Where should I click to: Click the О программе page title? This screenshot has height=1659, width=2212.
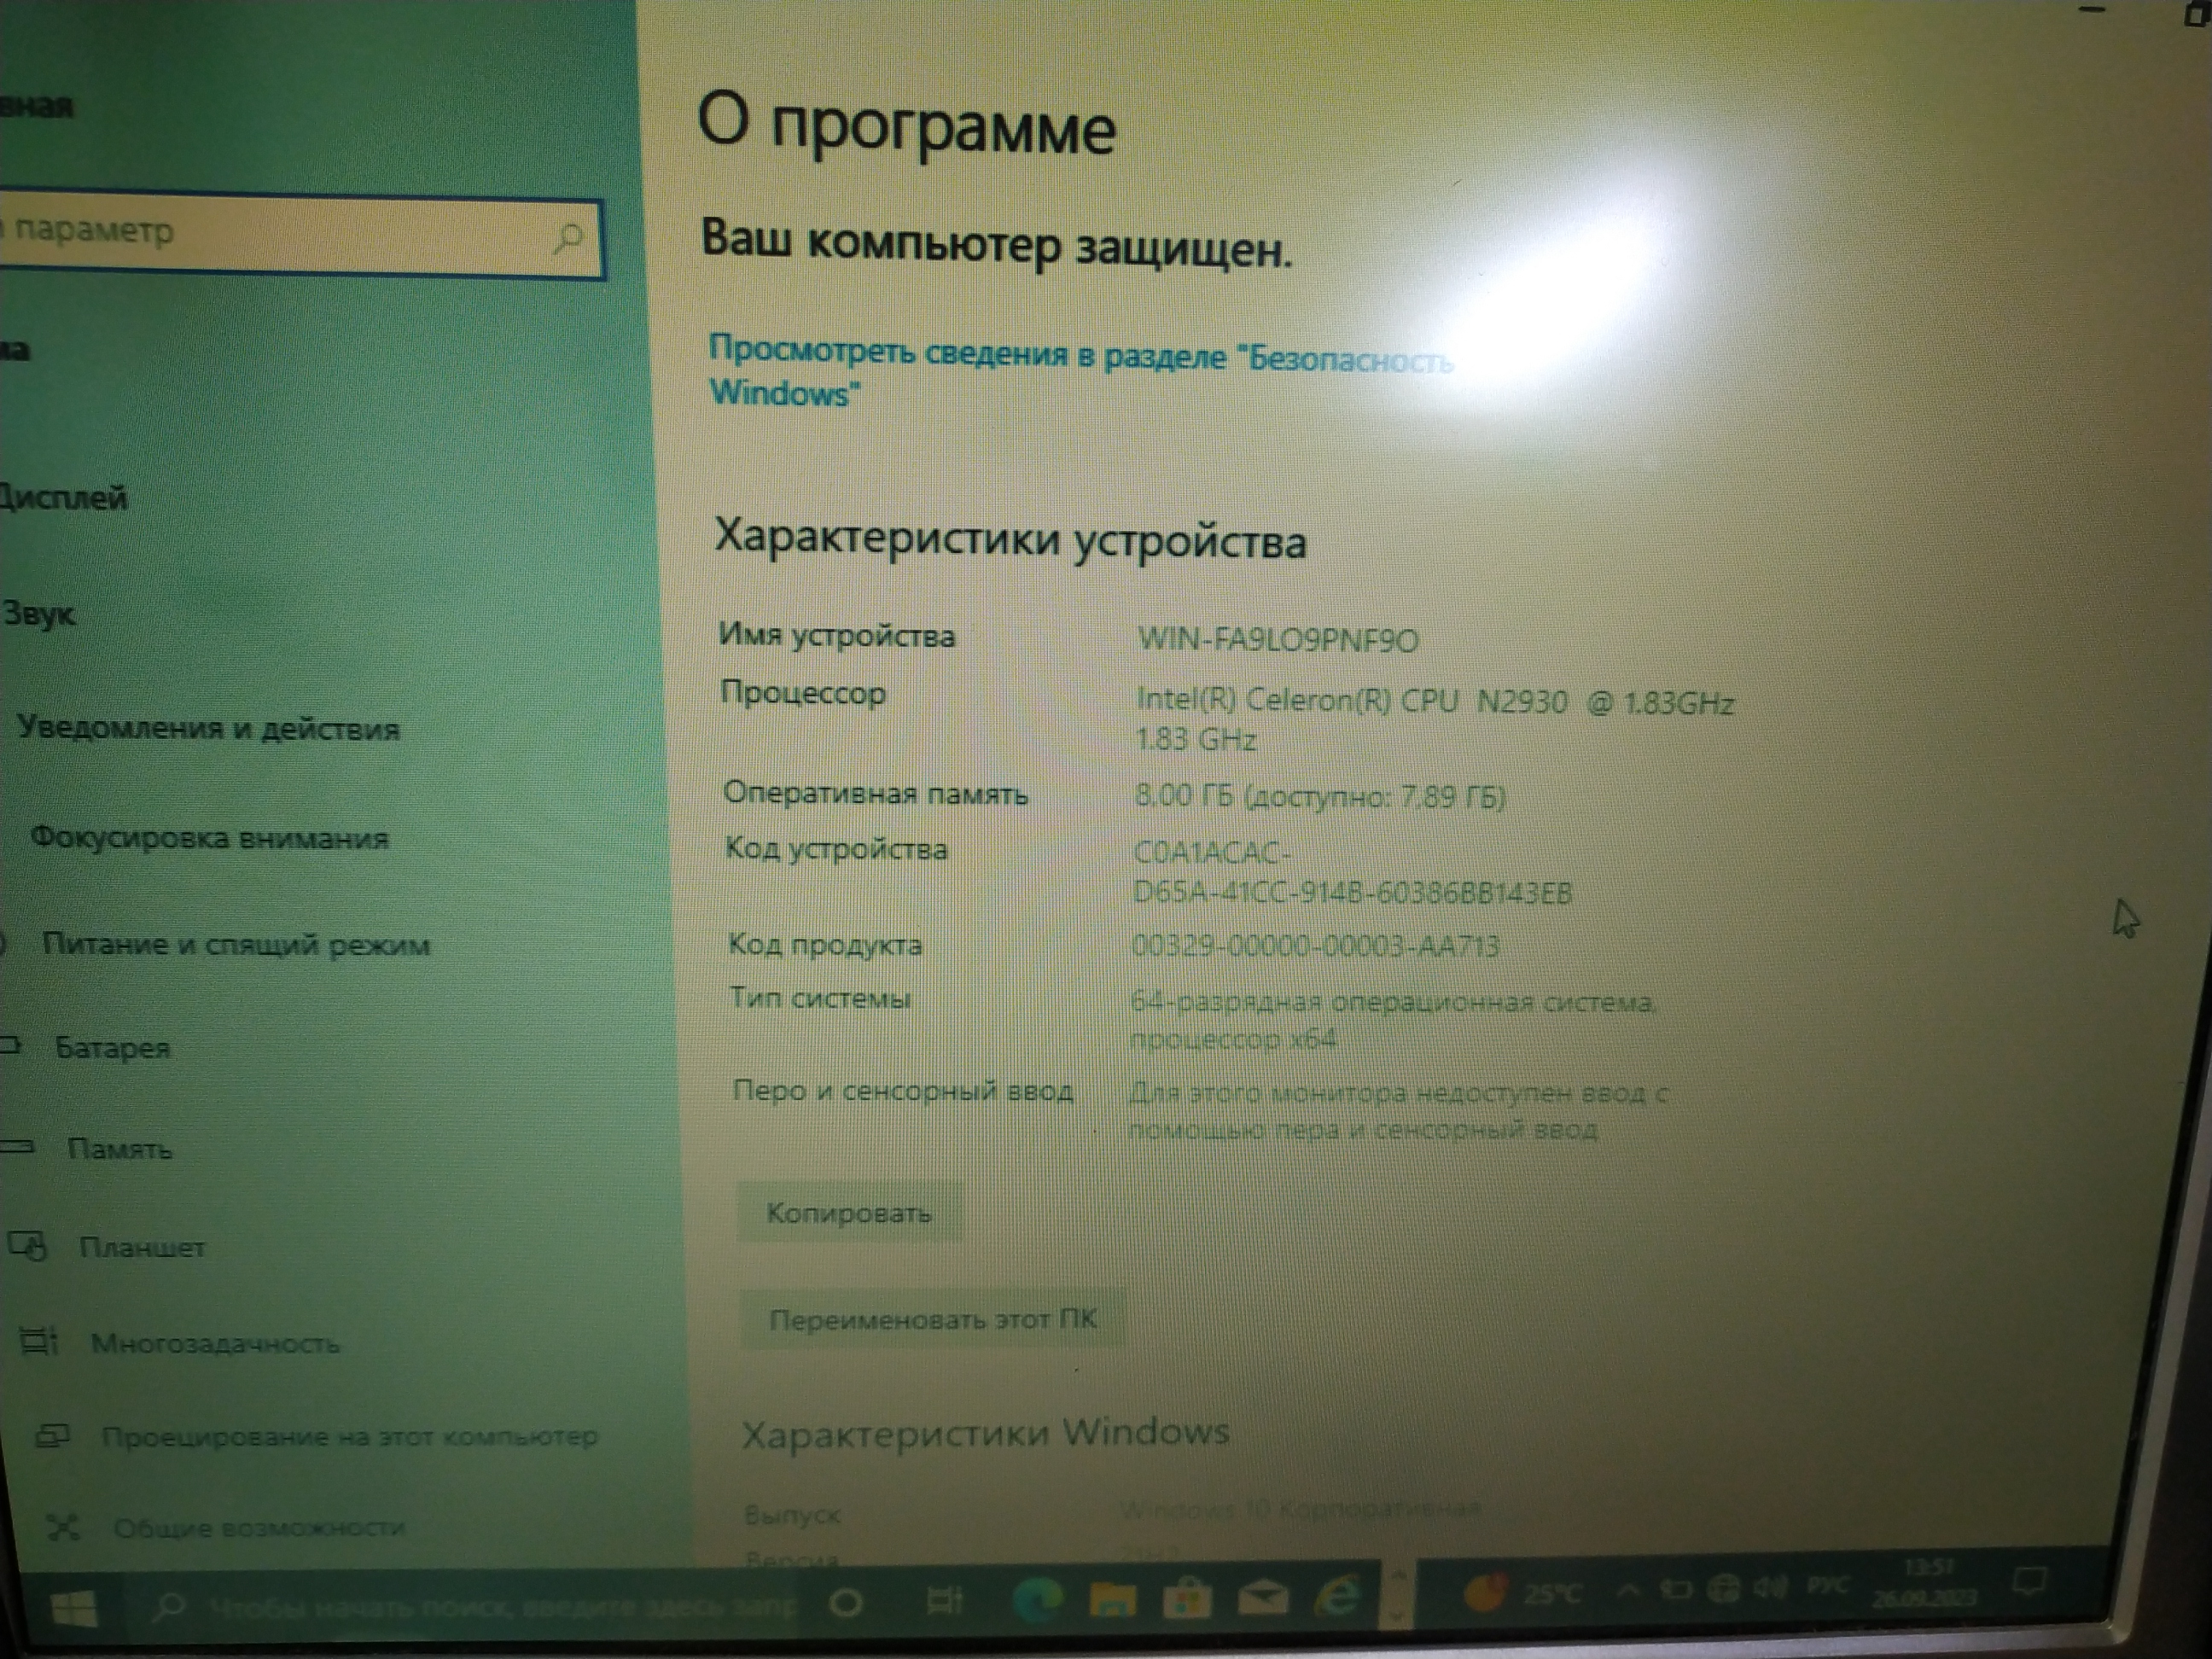tap(906, 125)
